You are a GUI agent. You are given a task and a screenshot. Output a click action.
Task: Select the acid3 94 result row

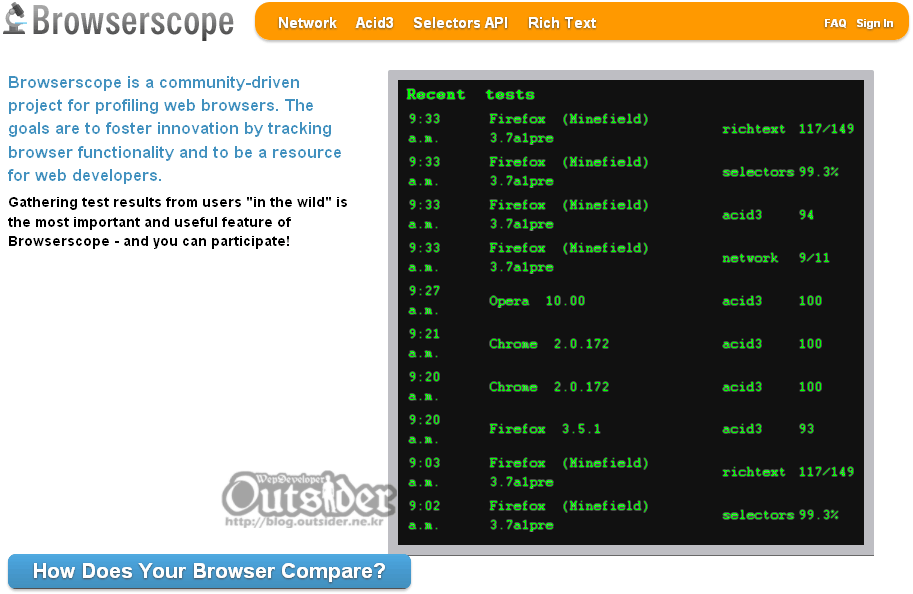pos(767,215)
